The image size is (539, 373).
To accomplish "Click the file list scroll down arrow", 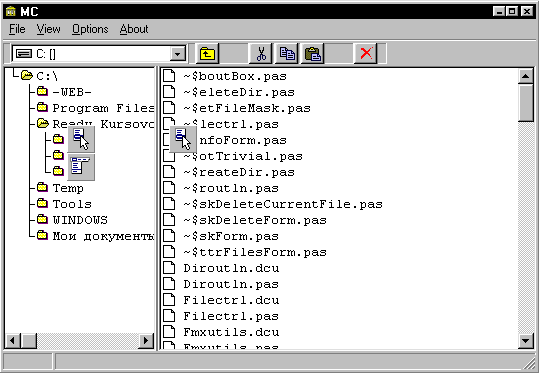I will pos(526,341).
